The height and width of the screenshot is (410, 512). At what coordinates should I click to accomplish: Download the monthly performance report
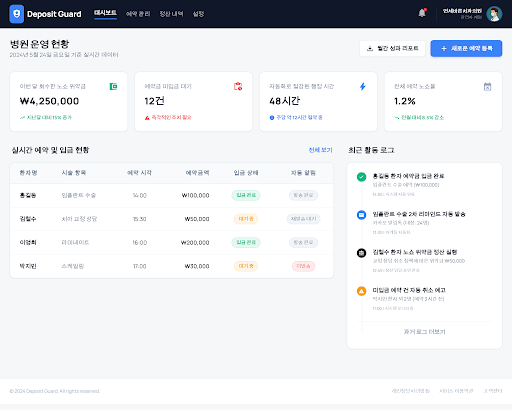coord(392,48)
